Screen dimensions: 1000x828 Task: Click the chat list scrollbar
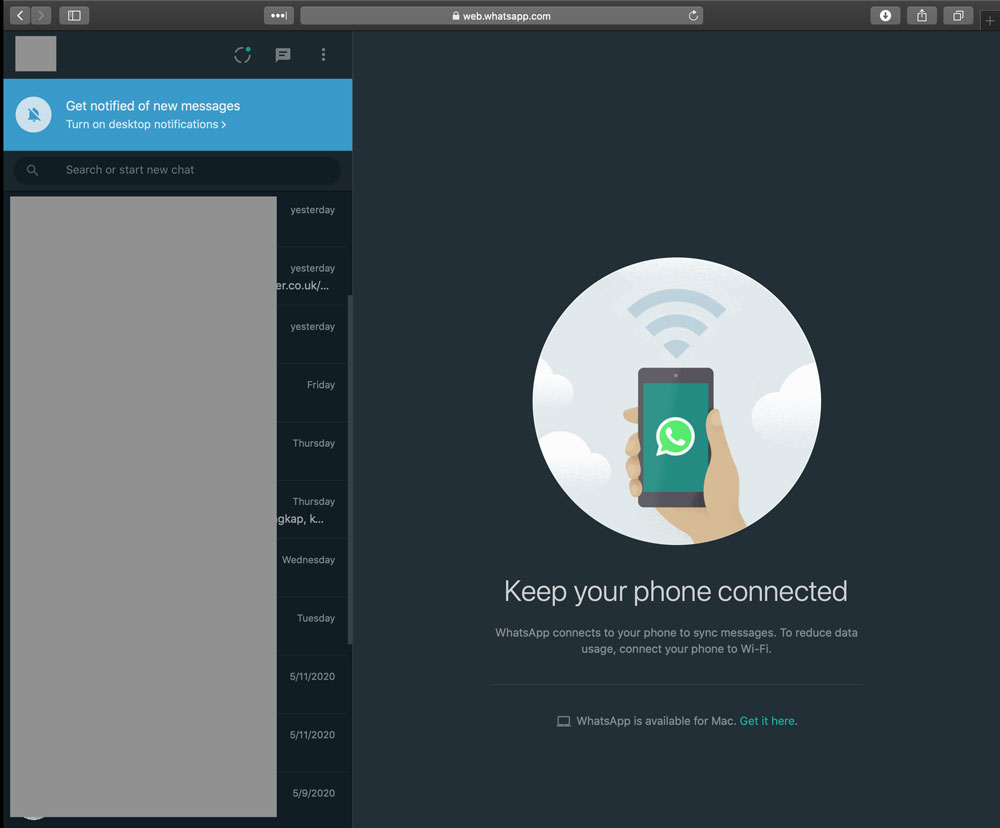tap(349, 469)
